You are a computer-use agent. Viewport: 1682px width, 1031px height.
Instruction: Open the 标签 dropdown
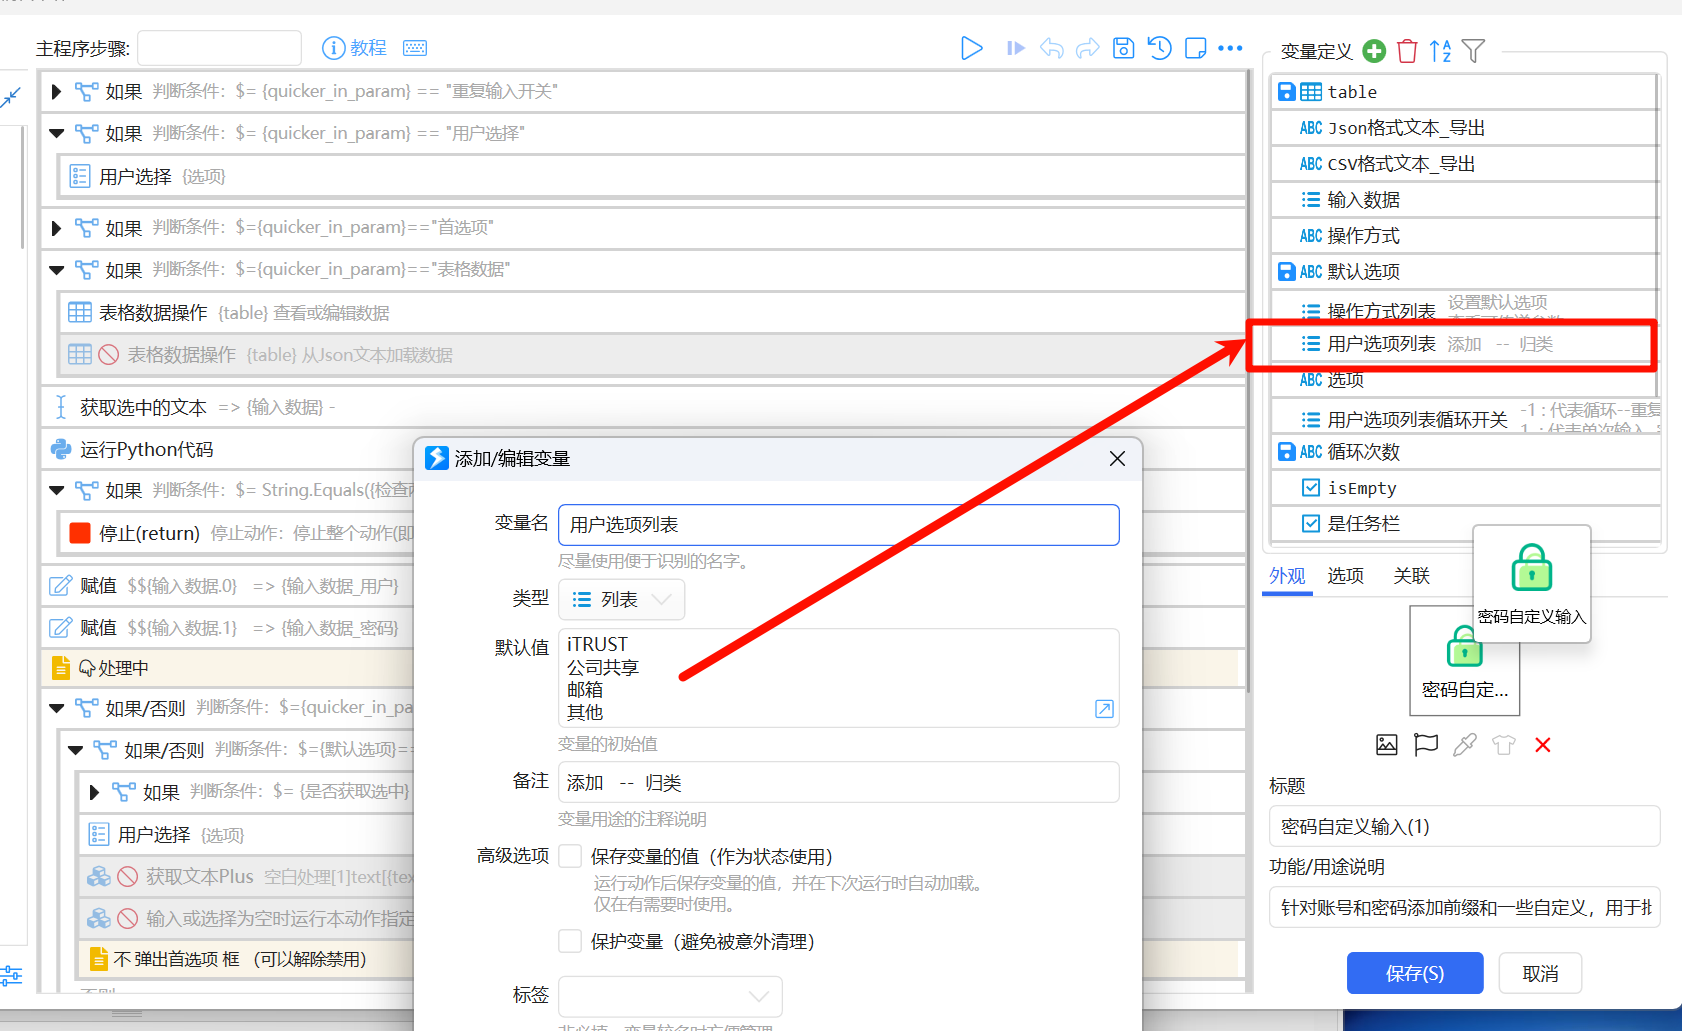click(x=670, y=996)
